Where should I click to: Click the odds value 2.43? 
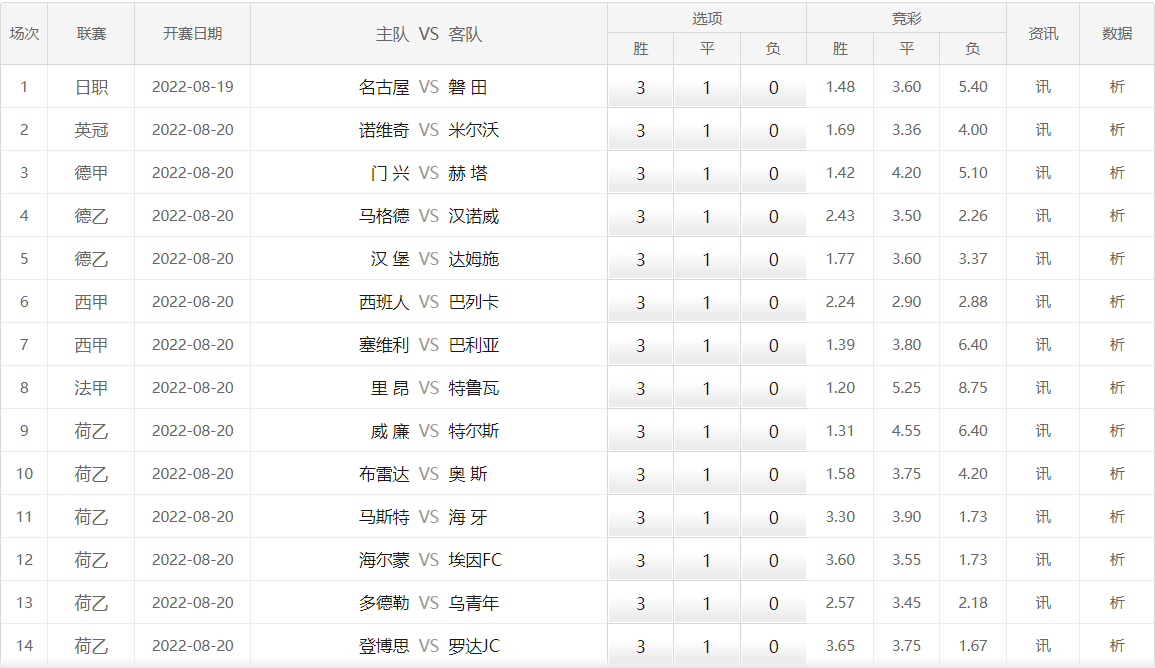(x=840, y=216)
